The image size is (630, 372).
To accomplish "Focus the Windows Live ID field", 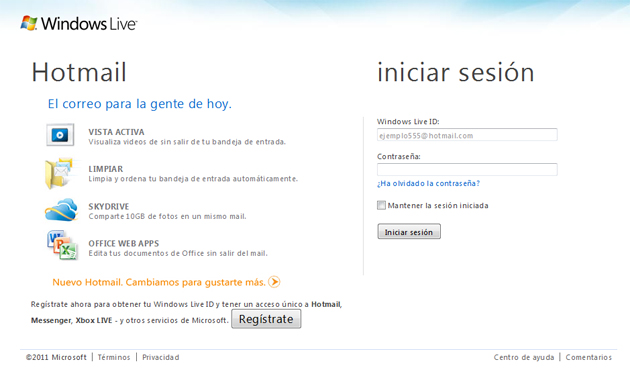I will [467, 135].
